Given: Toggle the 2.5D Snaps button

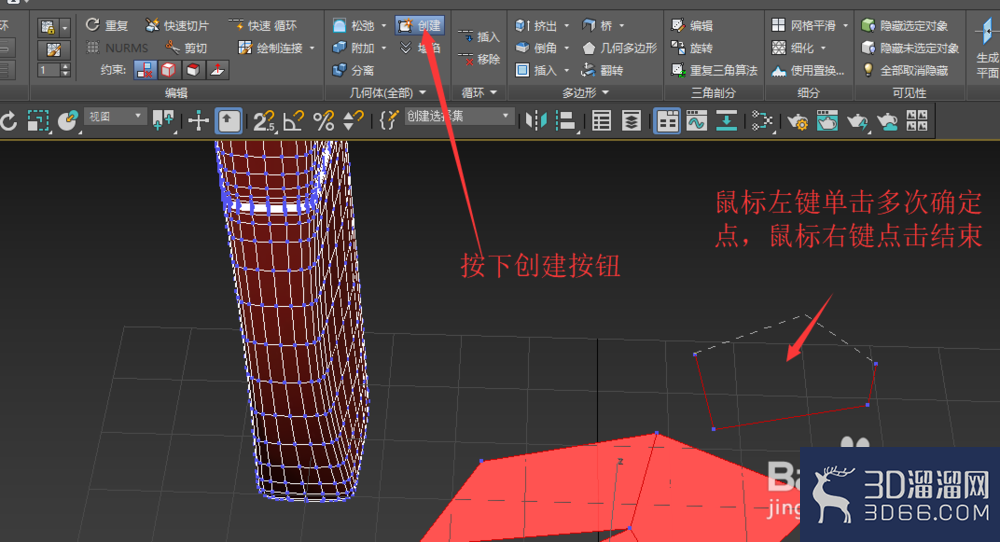Looking at the screenshot, I should 263,120.
